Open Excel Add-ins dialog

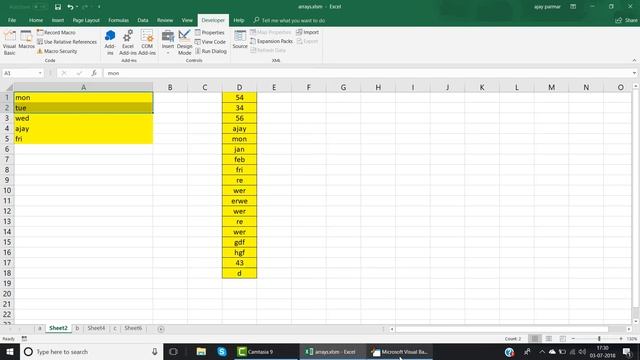[x=128, y=42]
